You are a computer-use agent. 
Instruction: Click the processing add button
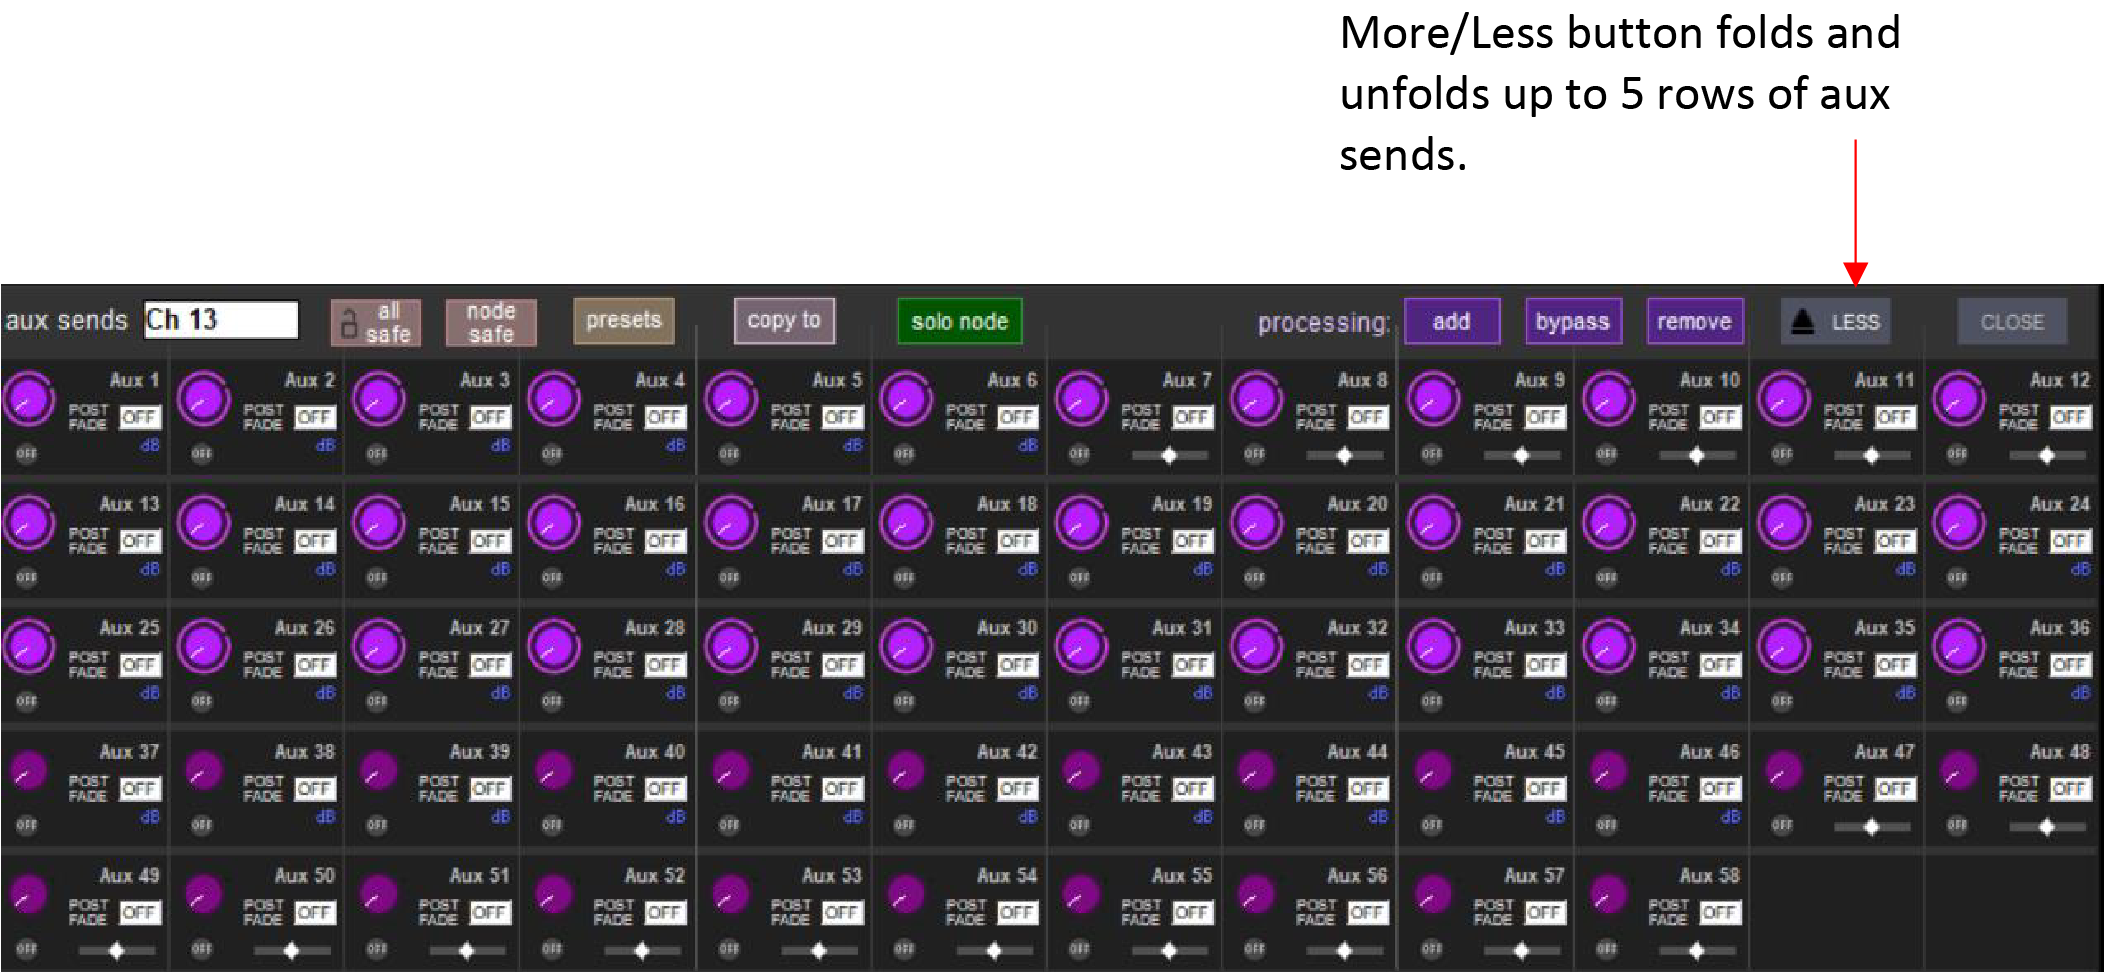coord(1451,322)
